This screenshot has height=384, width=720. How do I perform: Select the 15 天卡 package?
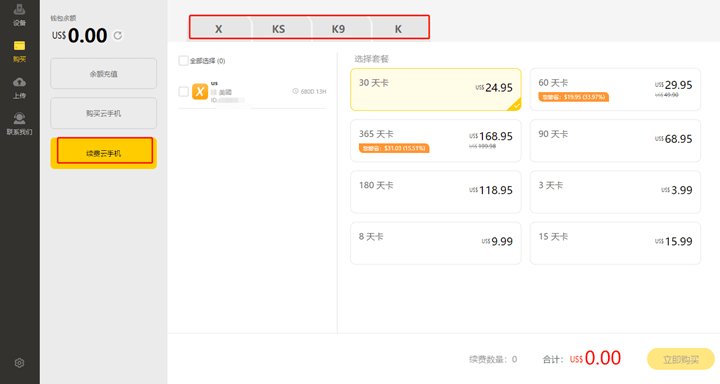pos(615,243)
